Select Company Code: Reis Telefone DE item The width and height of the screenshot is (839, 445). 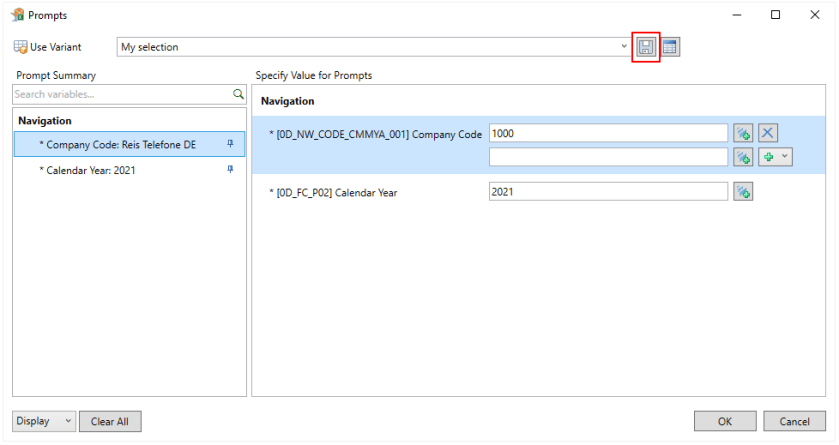coord(121,145)
